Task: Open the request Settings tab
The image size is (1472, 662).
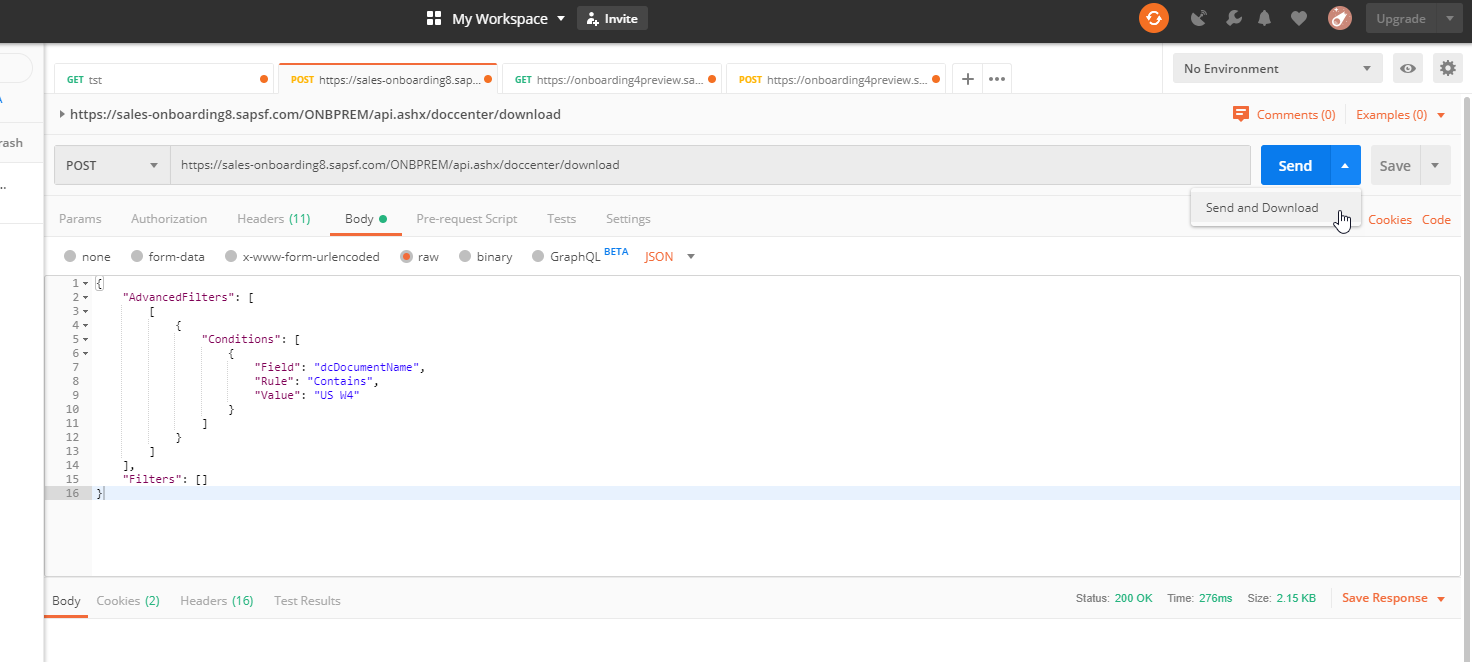Action: point(628,219)
